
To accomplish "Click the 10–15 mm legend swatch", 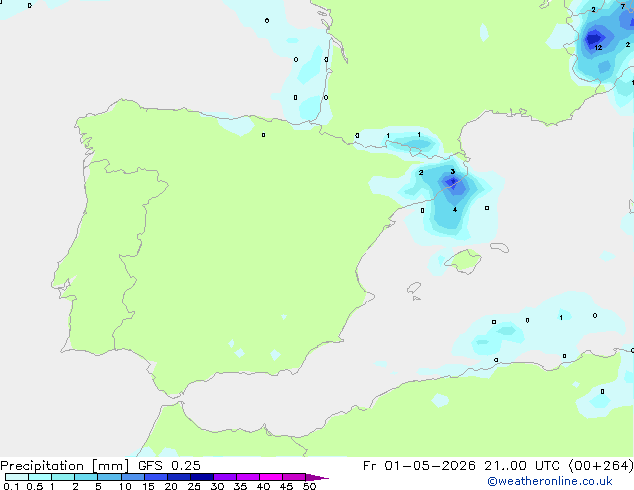I will point(132,477).
